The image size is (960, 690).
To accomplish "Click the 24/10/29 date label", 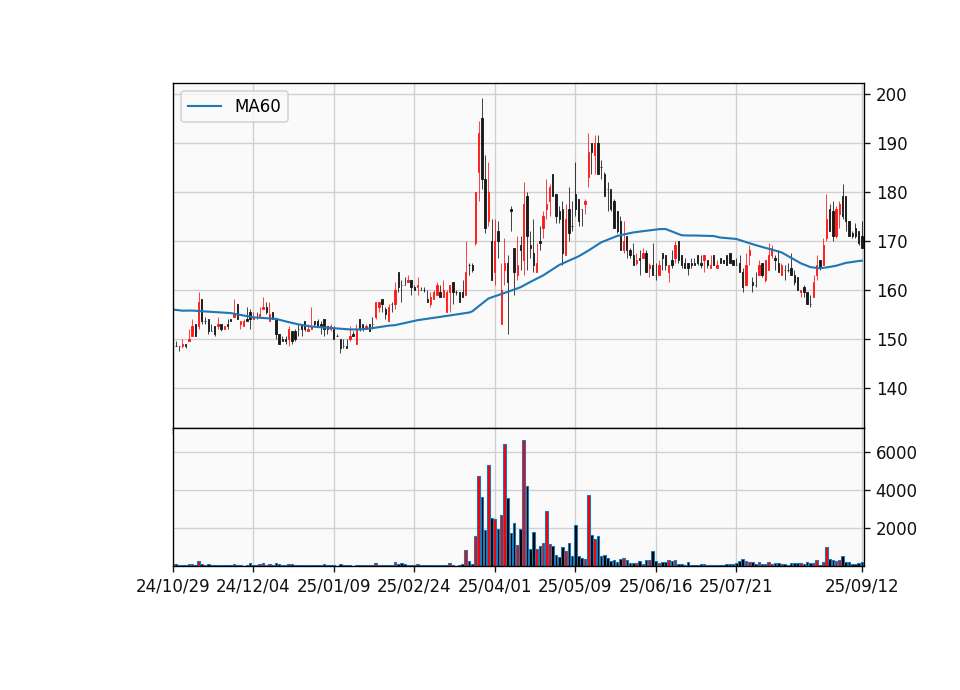I will pos(173,586).
